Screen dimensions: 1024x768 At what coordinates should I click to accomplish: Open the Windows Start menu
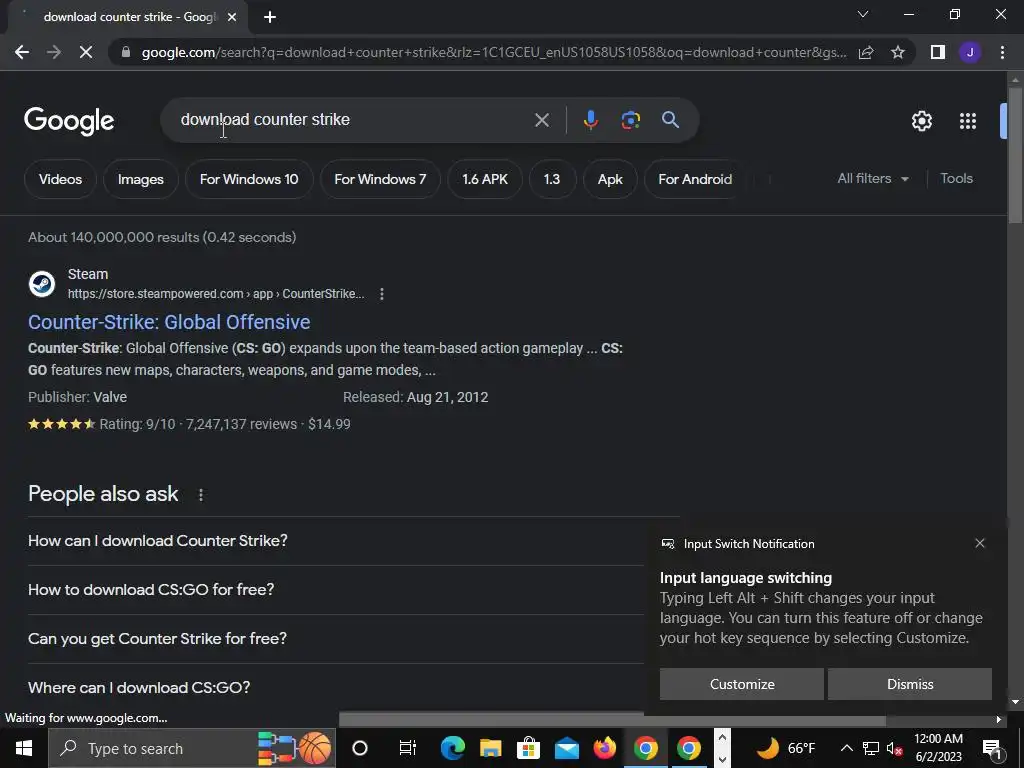pyautogui.click(x=24, y=748)
